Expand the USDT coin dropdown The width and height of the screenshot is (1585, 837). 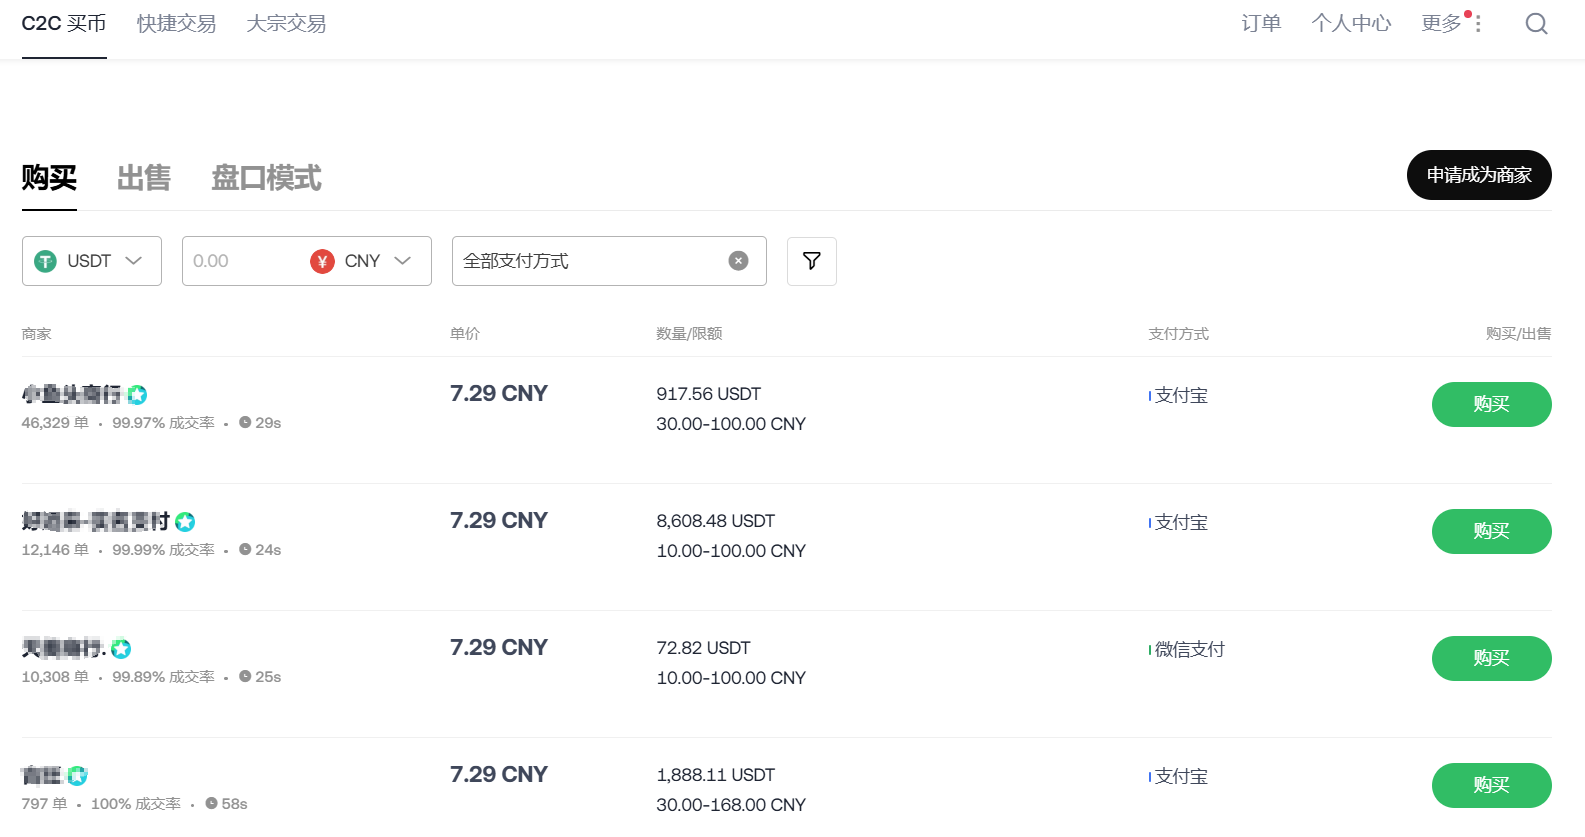pos(91,261)
